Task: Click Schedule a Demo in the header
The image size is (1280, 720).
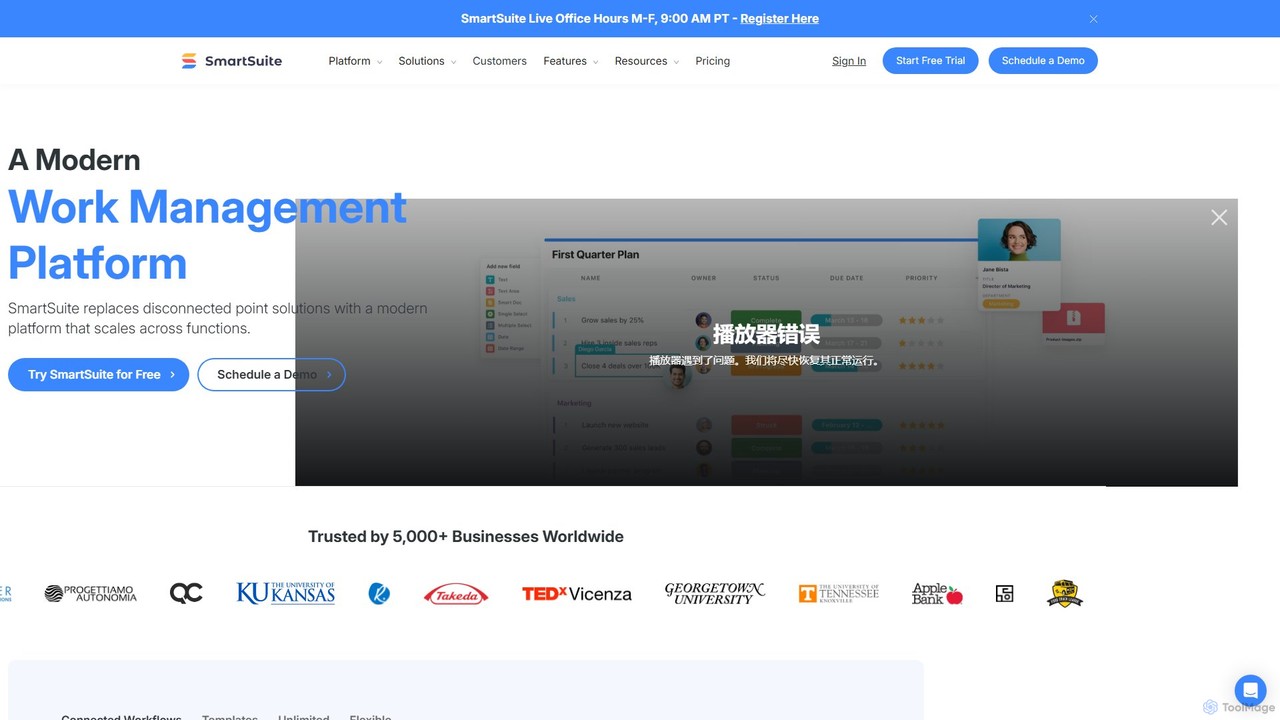Action: 1043,61
